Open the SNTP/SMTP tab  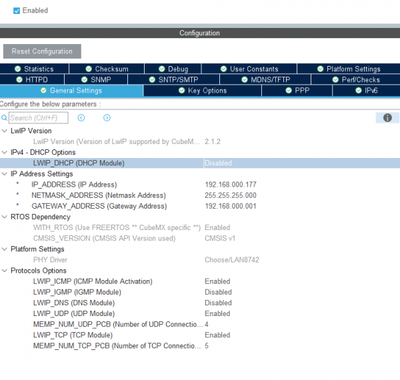pyautogui.click(x=173, y=80)
